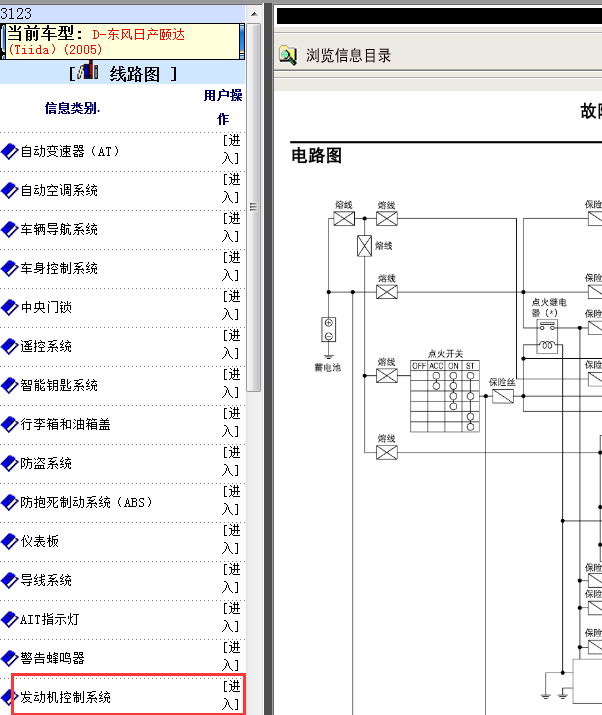Select 遥控系统 category text
Viewport: 602px width, 715px height.
click(46, 346)
